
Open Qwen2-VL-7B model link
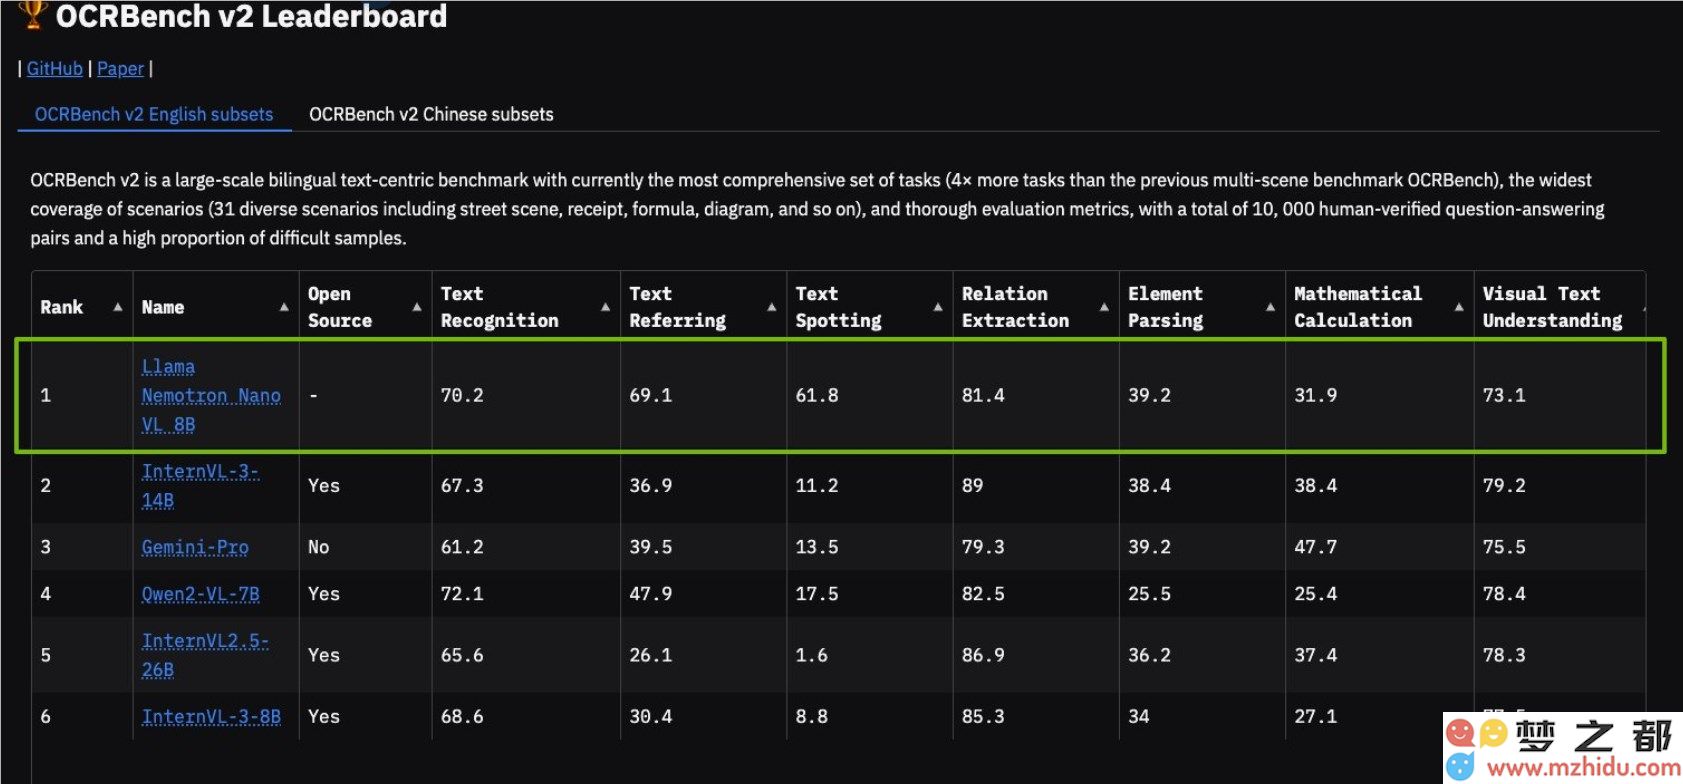pyautogui.click(x=200, y=594)
